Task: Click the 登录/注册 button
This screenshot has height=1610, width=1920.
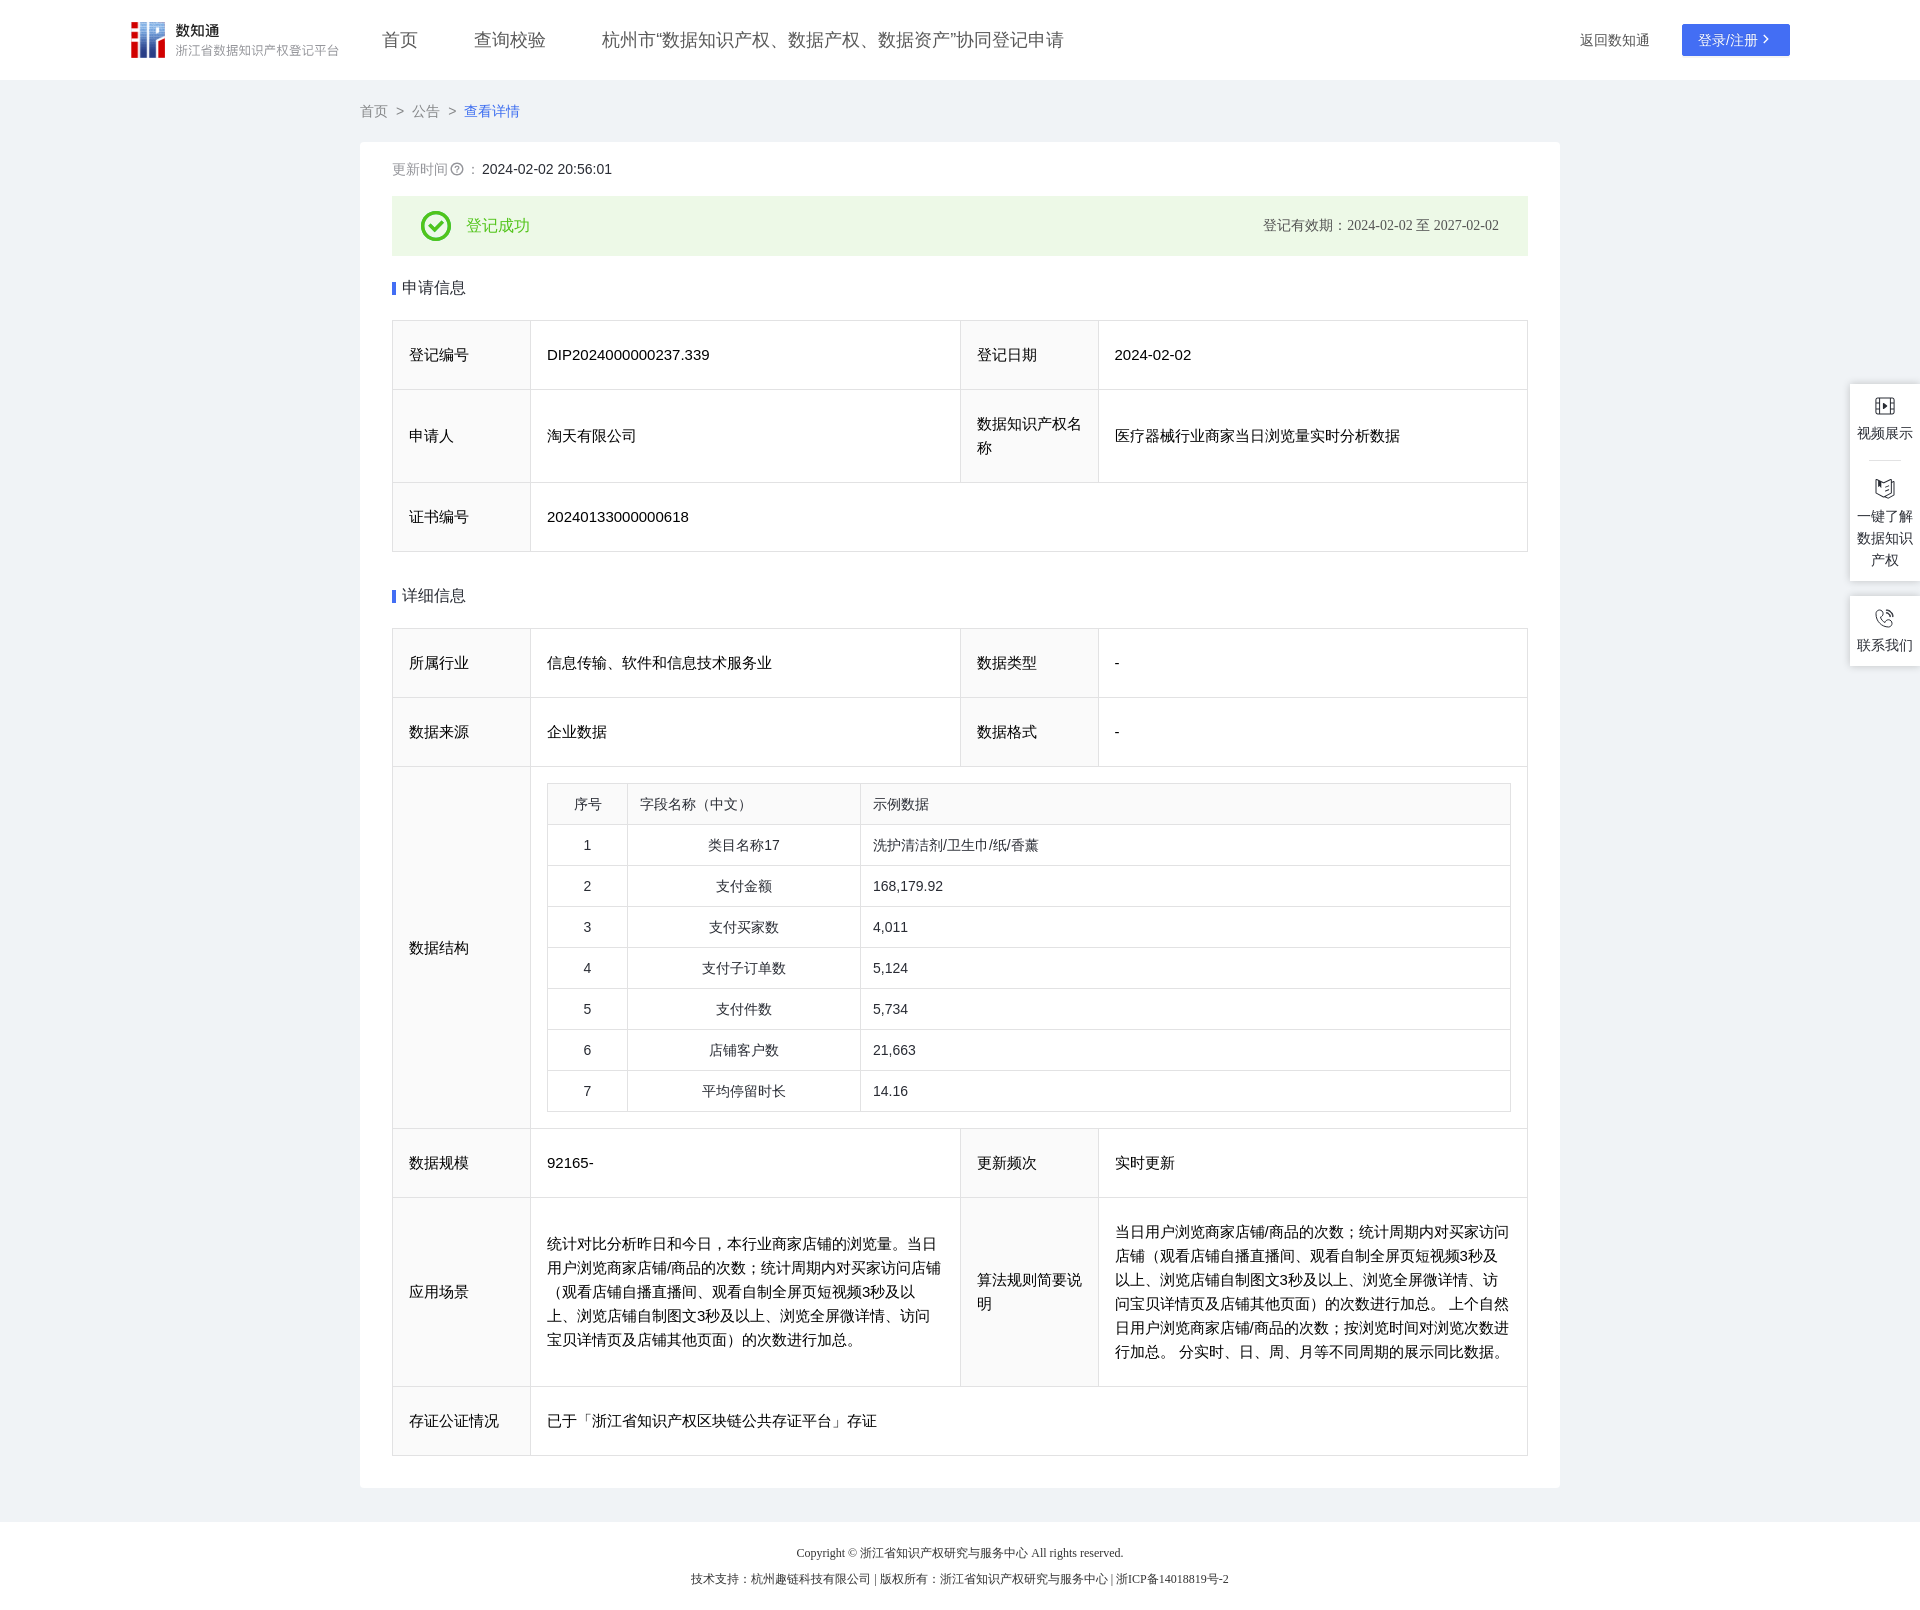Action: 1736,40
